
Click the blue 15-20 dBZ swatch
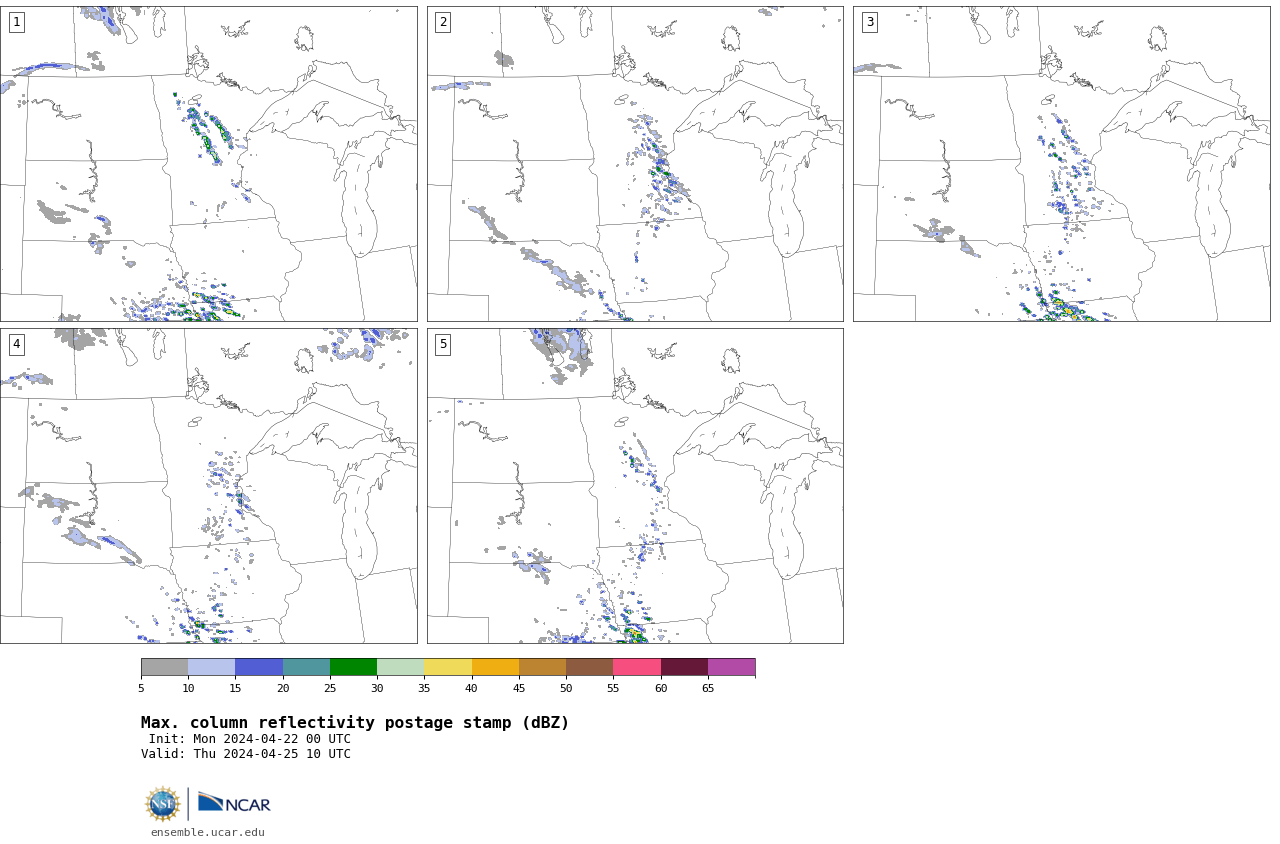tap(259, 667)
